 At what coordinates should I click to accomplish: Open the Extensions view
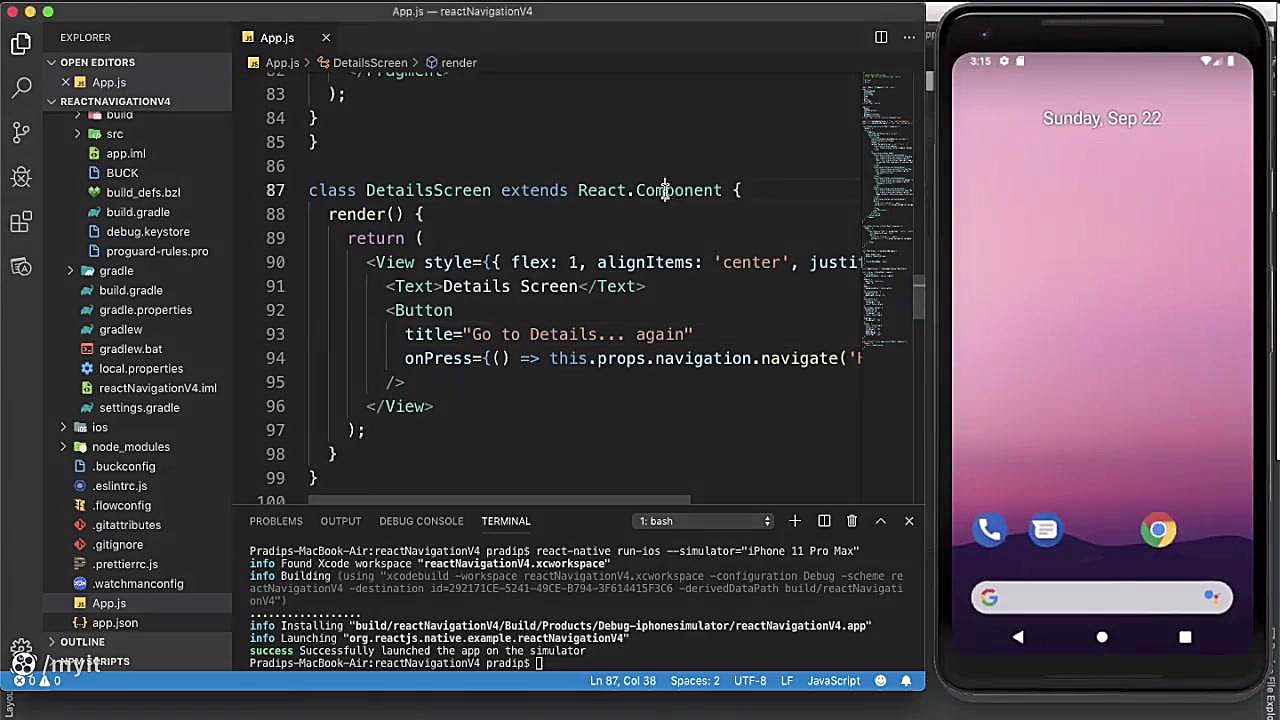(21, 222)
